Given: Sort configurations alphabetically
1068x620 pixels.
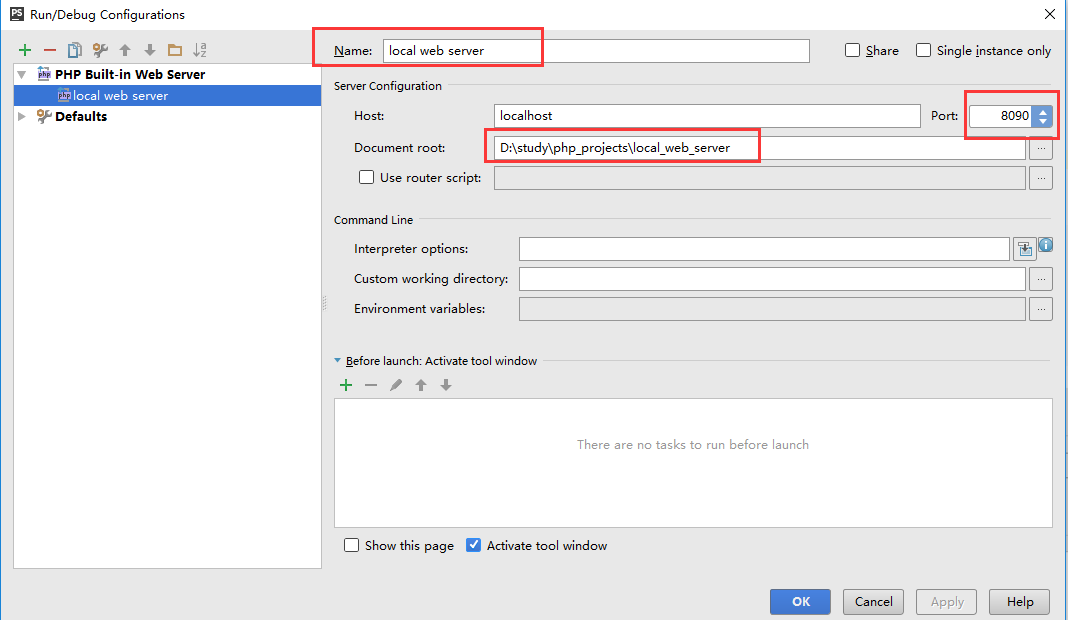Looking at the screenshot, I should pos(200,50).
